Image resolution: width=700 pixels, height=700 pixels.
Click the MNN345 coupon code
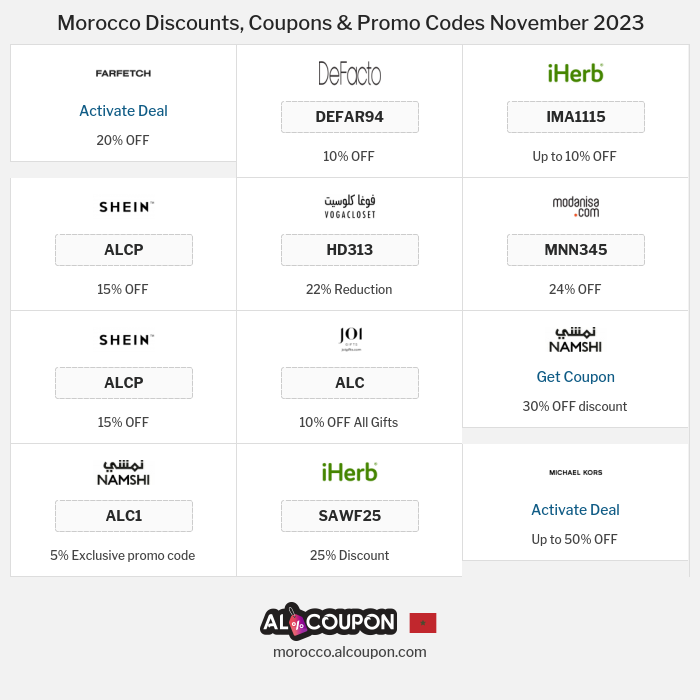coord(575,250)
